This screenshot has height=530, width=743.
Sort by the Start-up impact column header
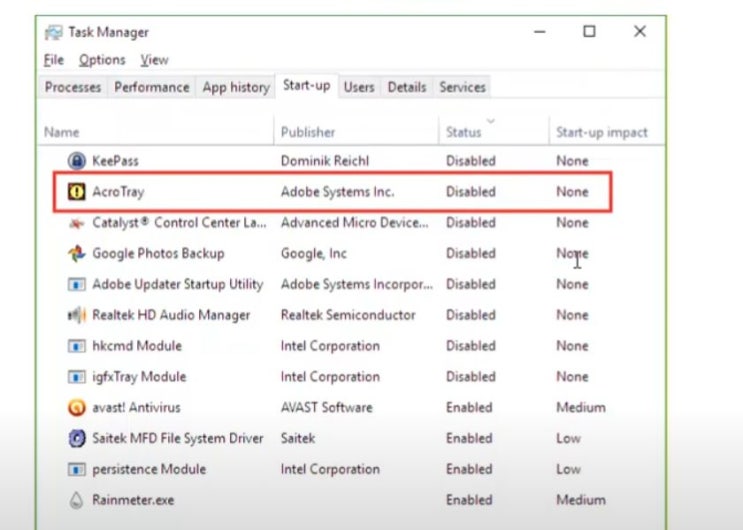point(602,132)
